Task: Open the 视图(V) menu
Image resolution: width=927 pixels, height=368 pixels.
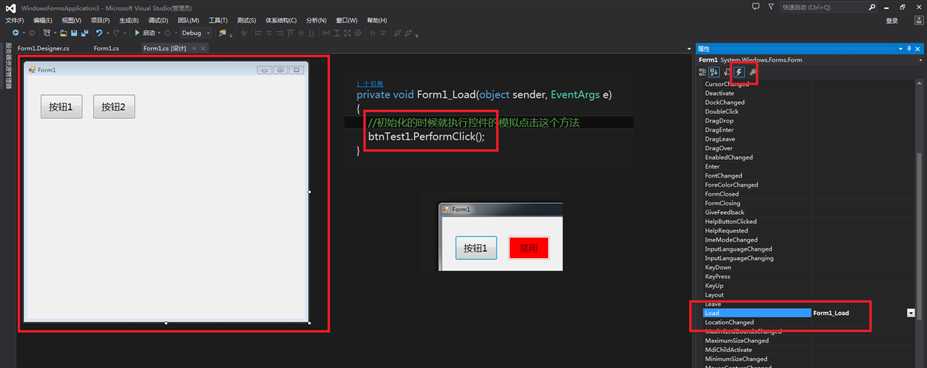Action: click(71, 21)
